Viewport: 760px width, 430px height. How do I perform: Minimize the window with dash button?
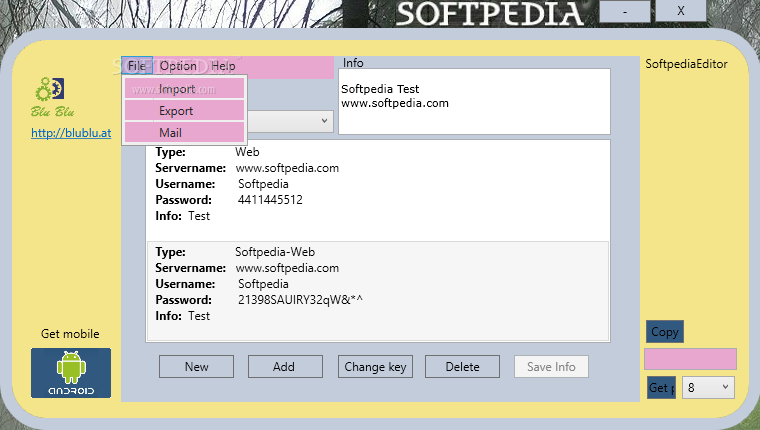tap(625, 11)
